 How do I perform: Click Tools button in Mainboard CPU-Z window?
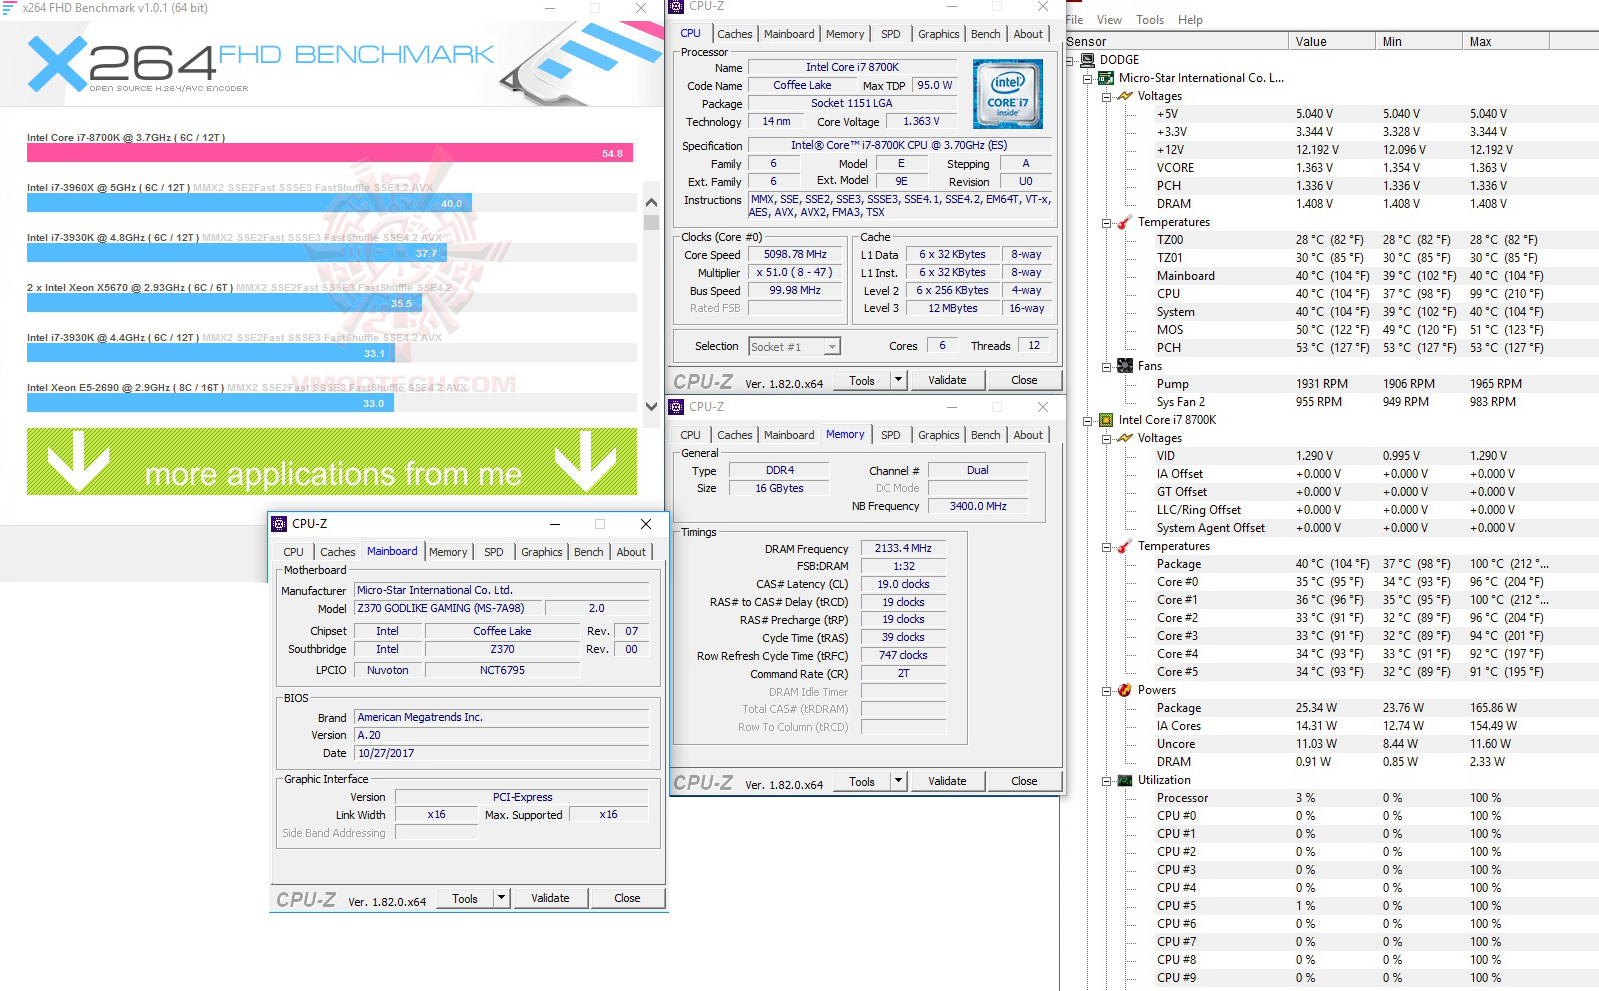tap(465, 898)
